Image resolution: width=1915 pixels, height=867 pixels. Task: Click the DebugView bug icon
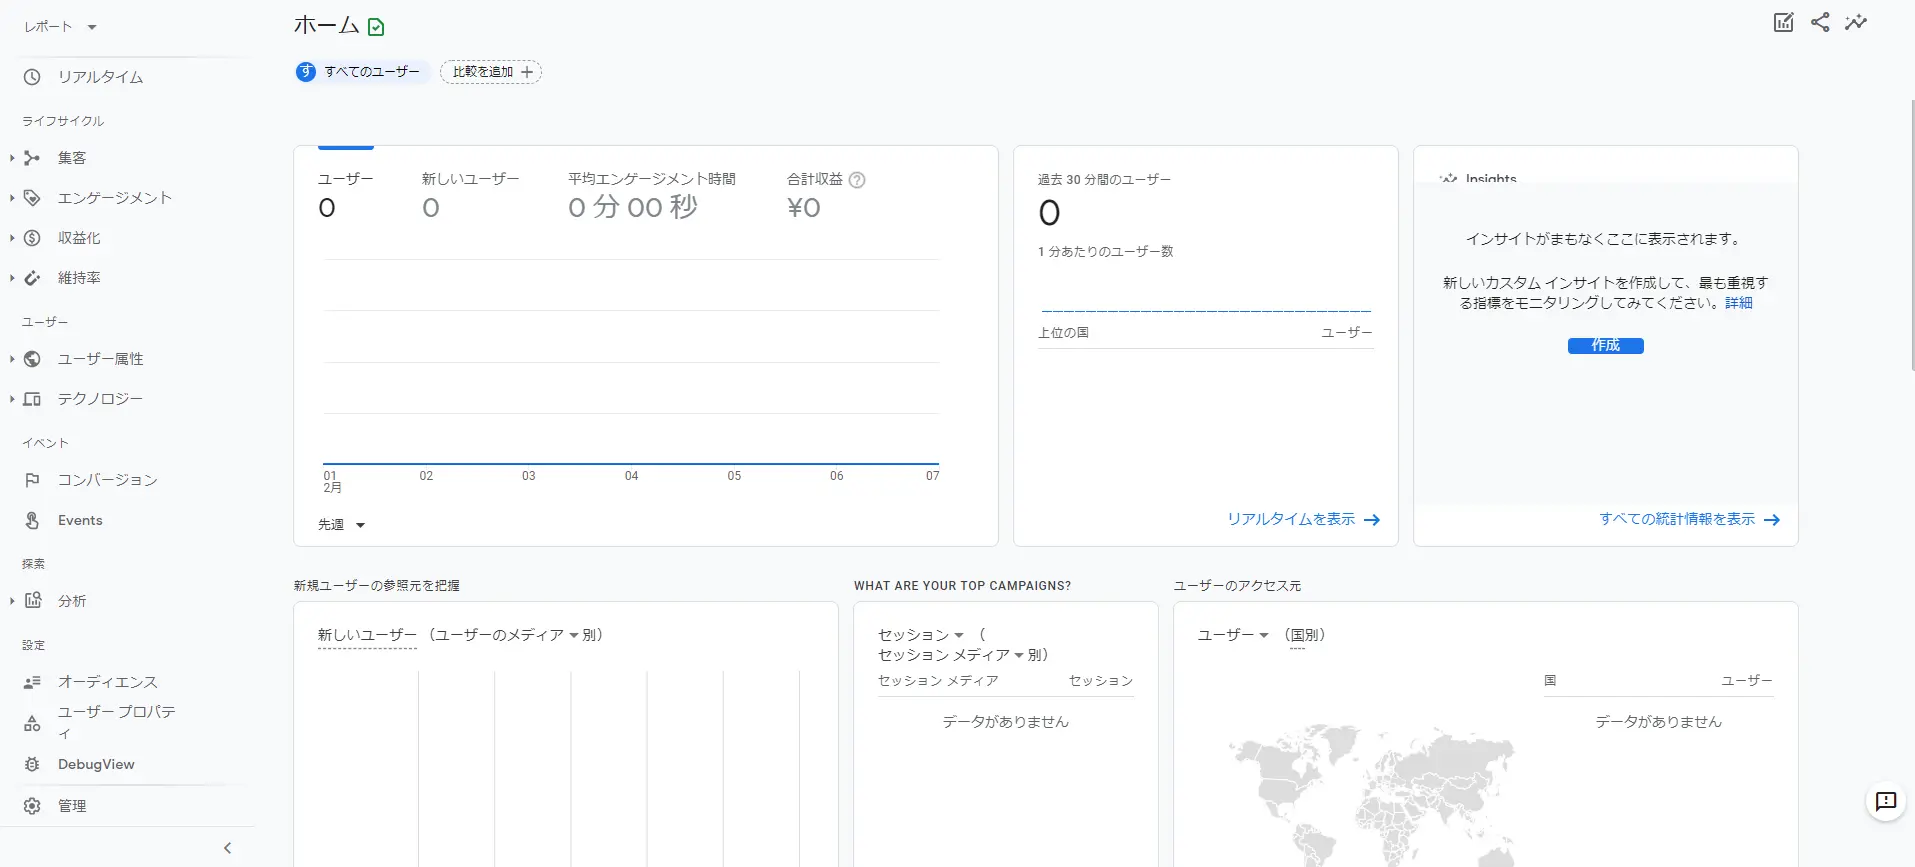[32, 764]
